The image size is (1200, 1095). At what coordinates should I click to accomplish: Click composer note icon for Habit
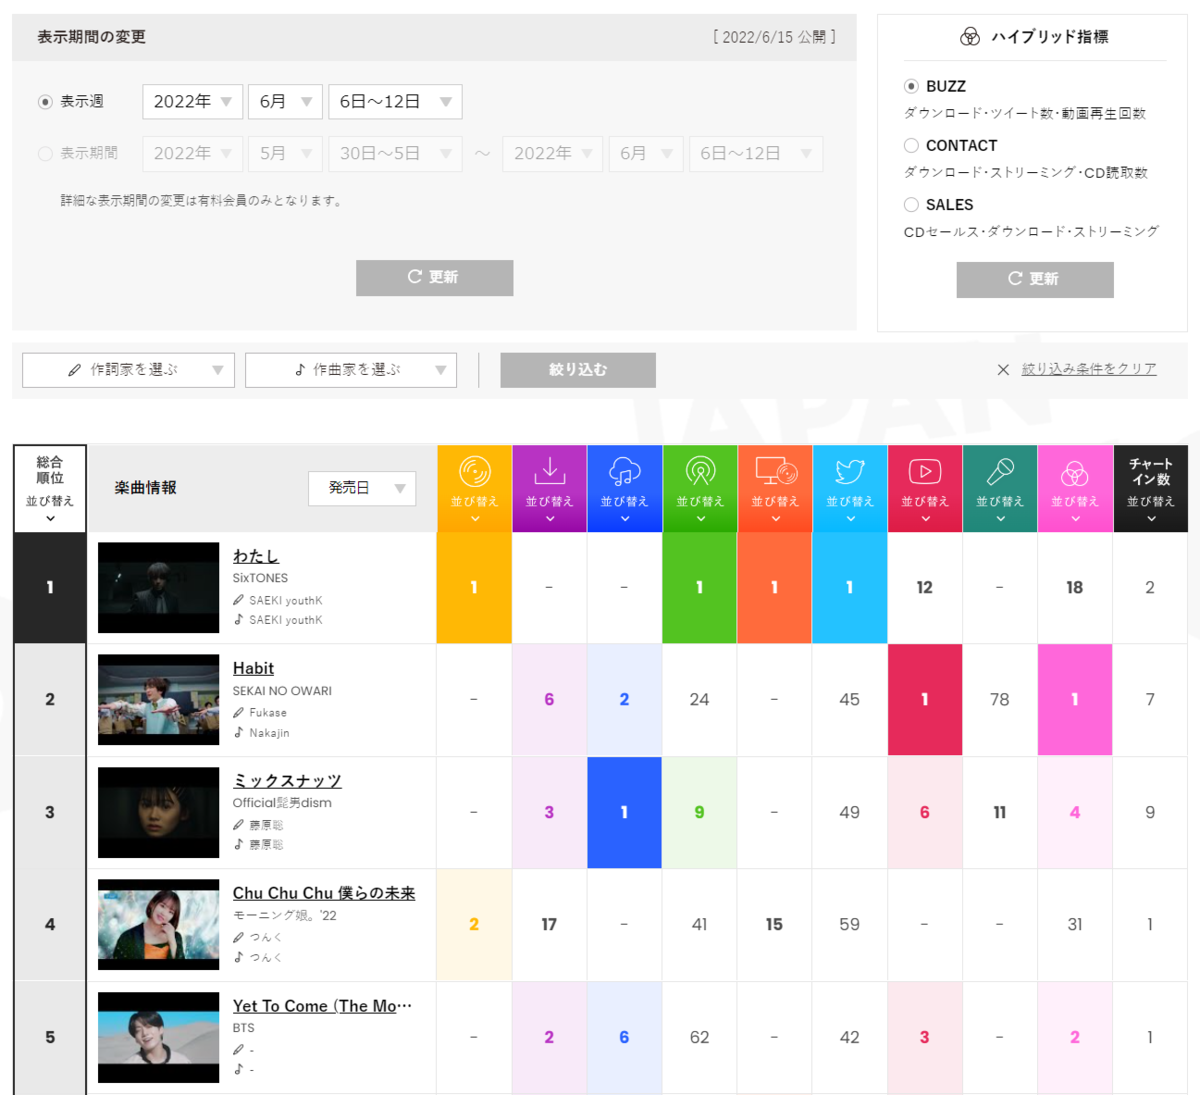point(238,733)
